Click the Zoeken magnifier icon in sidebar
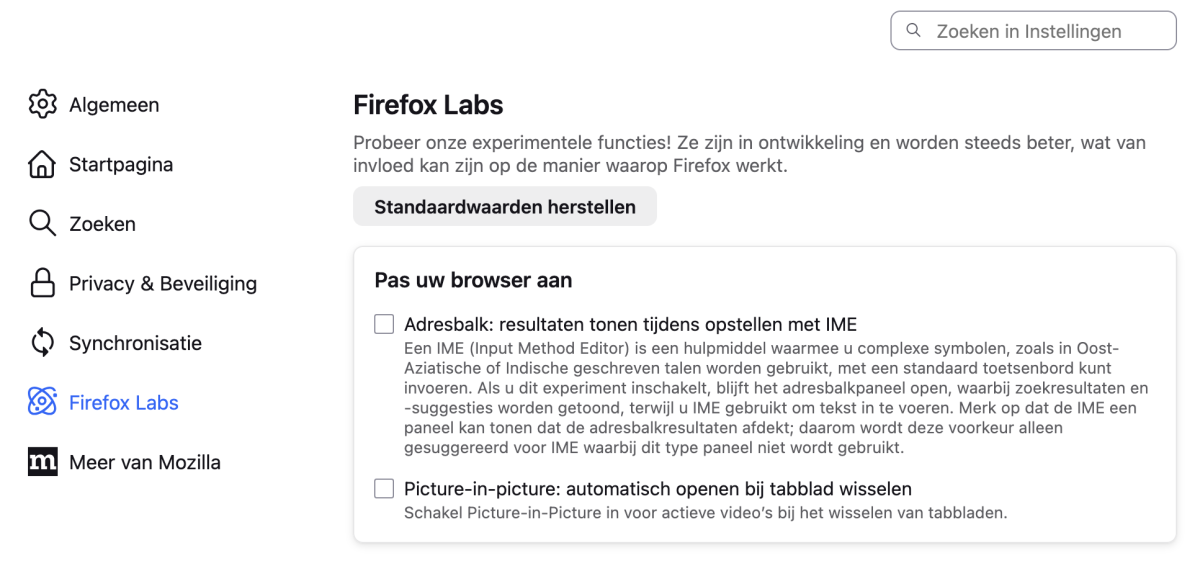Image resolution: width=1200 pixels, height=576 pixels. click(42, 223)
